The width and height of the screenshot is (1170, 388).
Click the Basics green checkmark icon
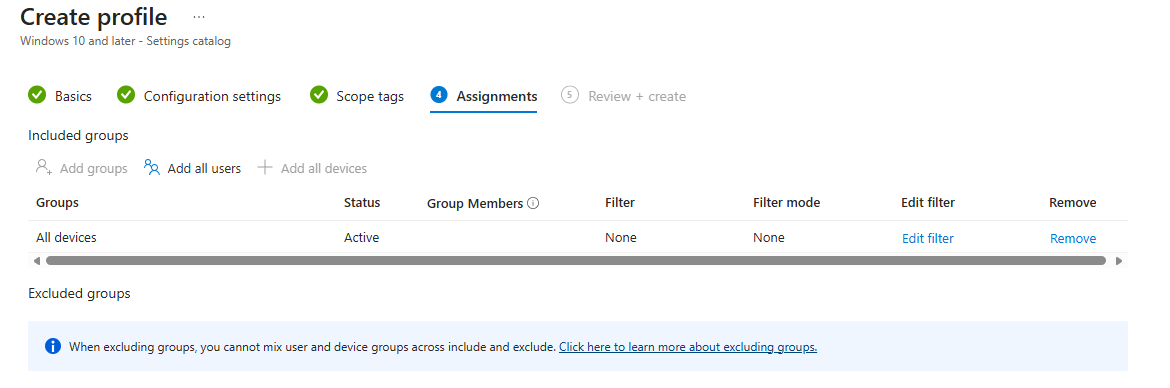[37, 96]
